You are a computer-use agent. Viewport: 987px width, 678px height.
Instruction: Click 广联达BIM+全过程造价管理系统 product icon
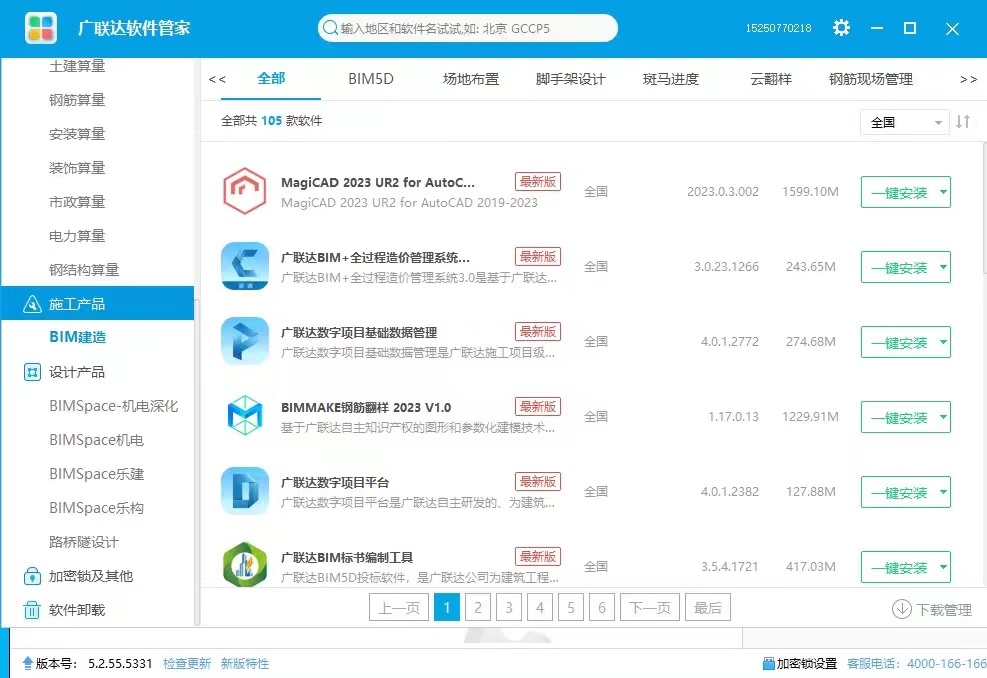click(245, 266)
